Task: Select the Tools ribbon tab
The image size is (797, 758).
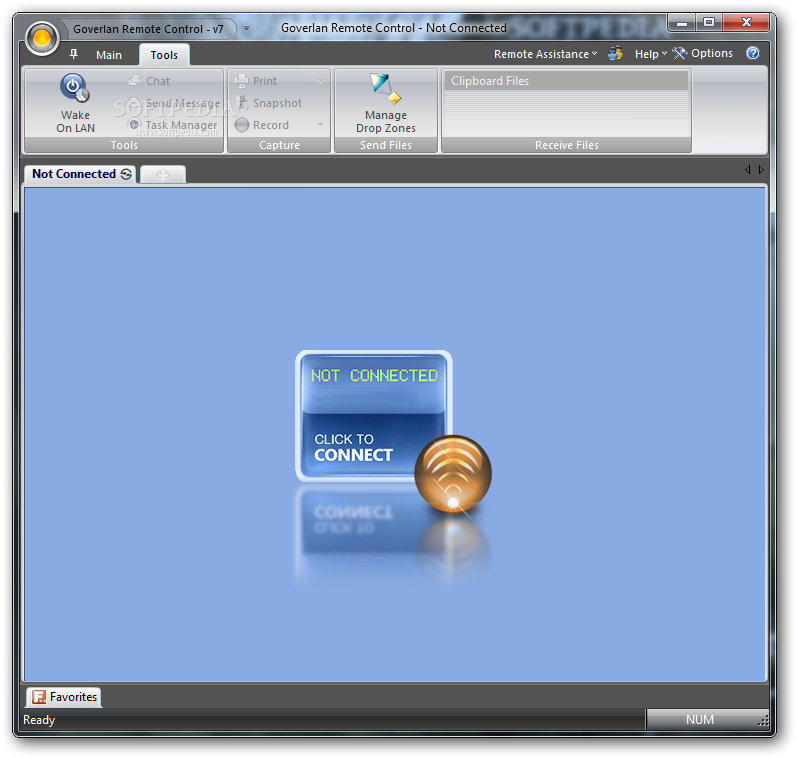Action: point(164,55)
